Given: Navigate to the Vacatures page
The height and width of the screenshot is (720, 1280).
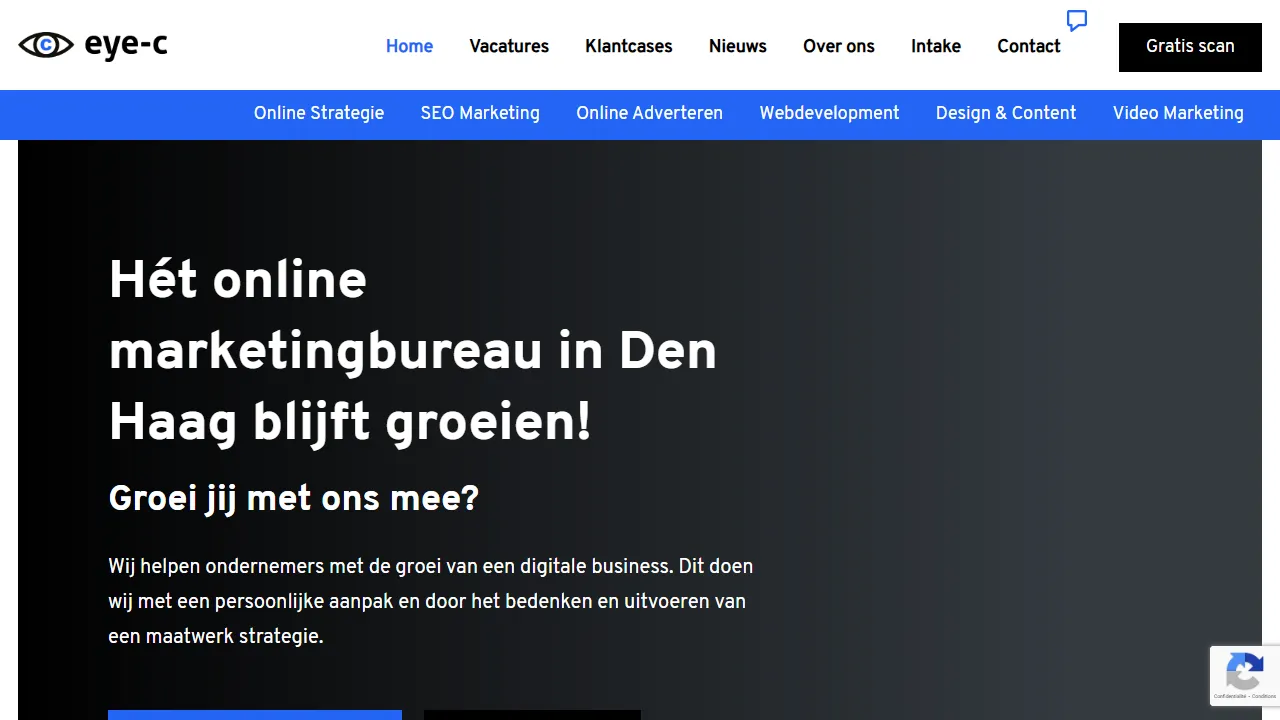Looking at the screenshot, I should point(509,46).
